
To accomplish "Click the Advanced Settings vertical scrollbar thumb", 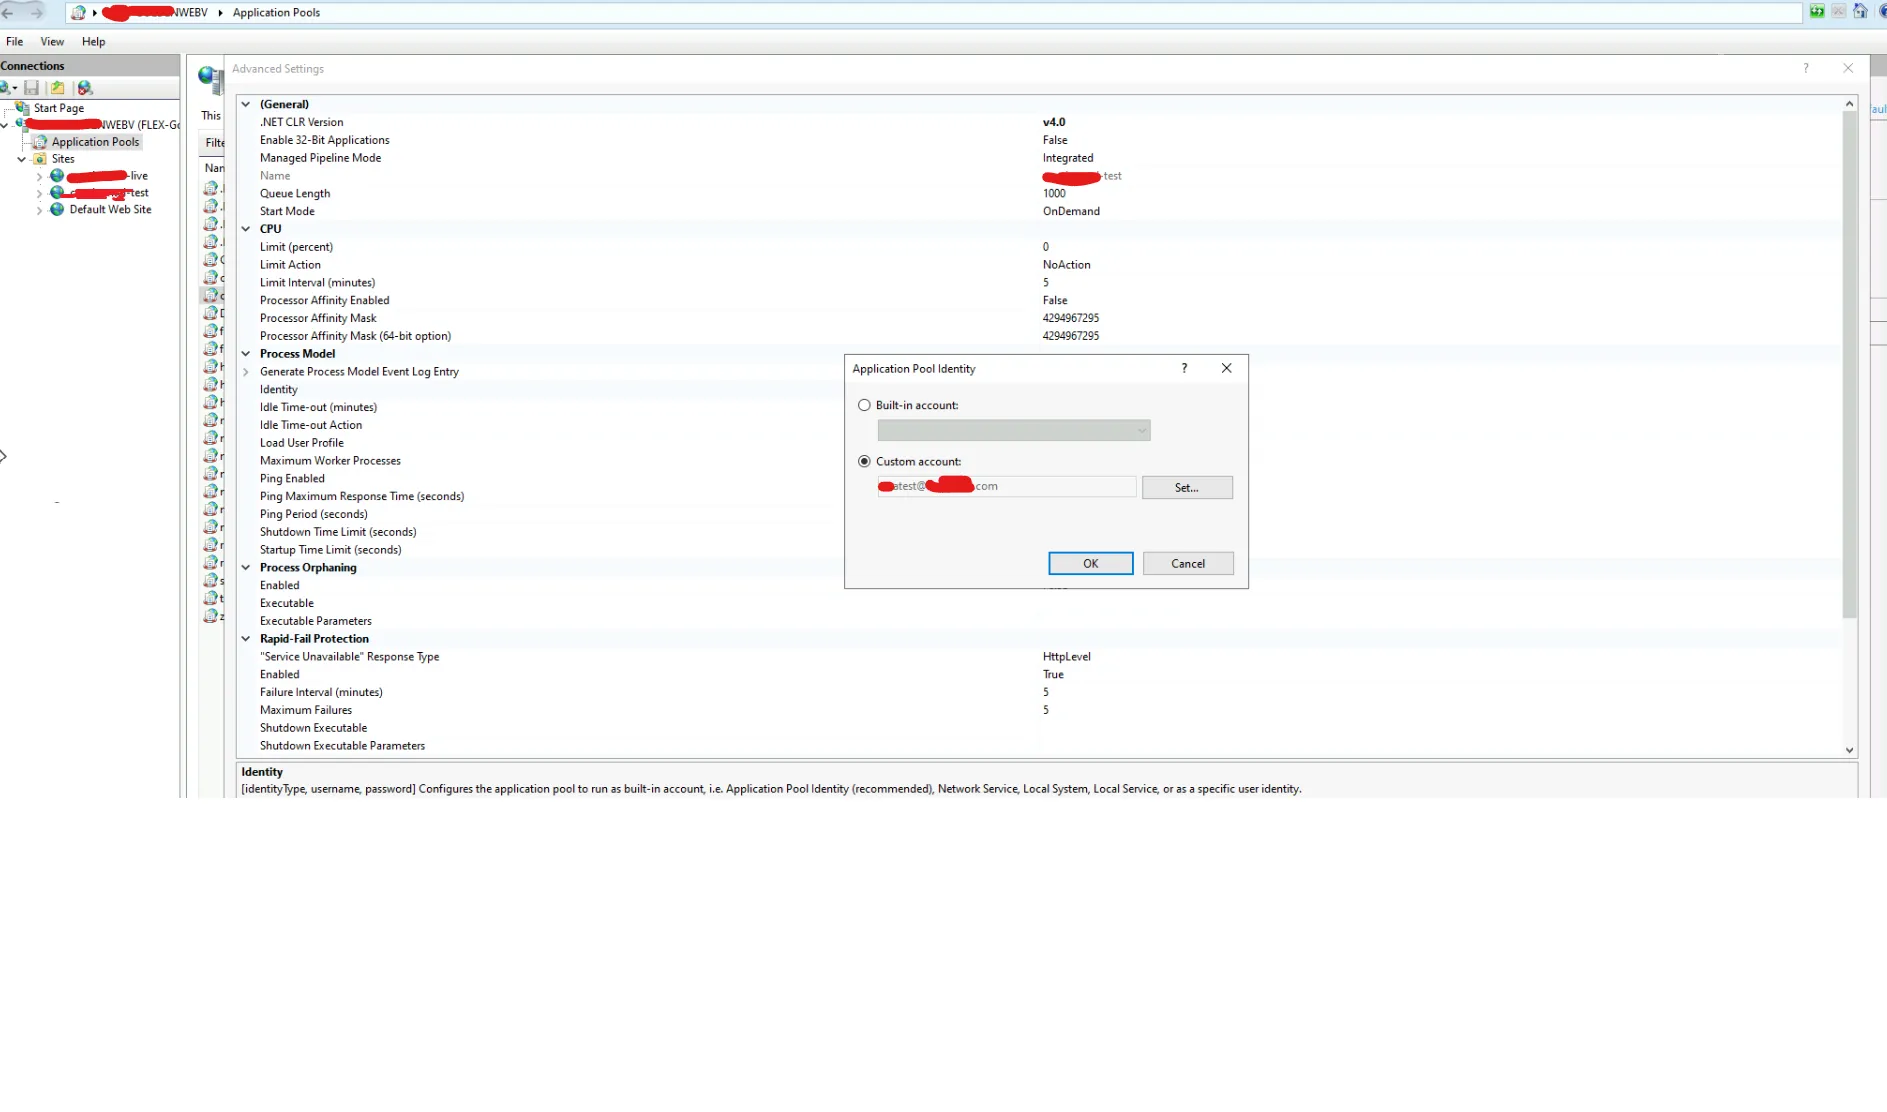I will 1849,365.
